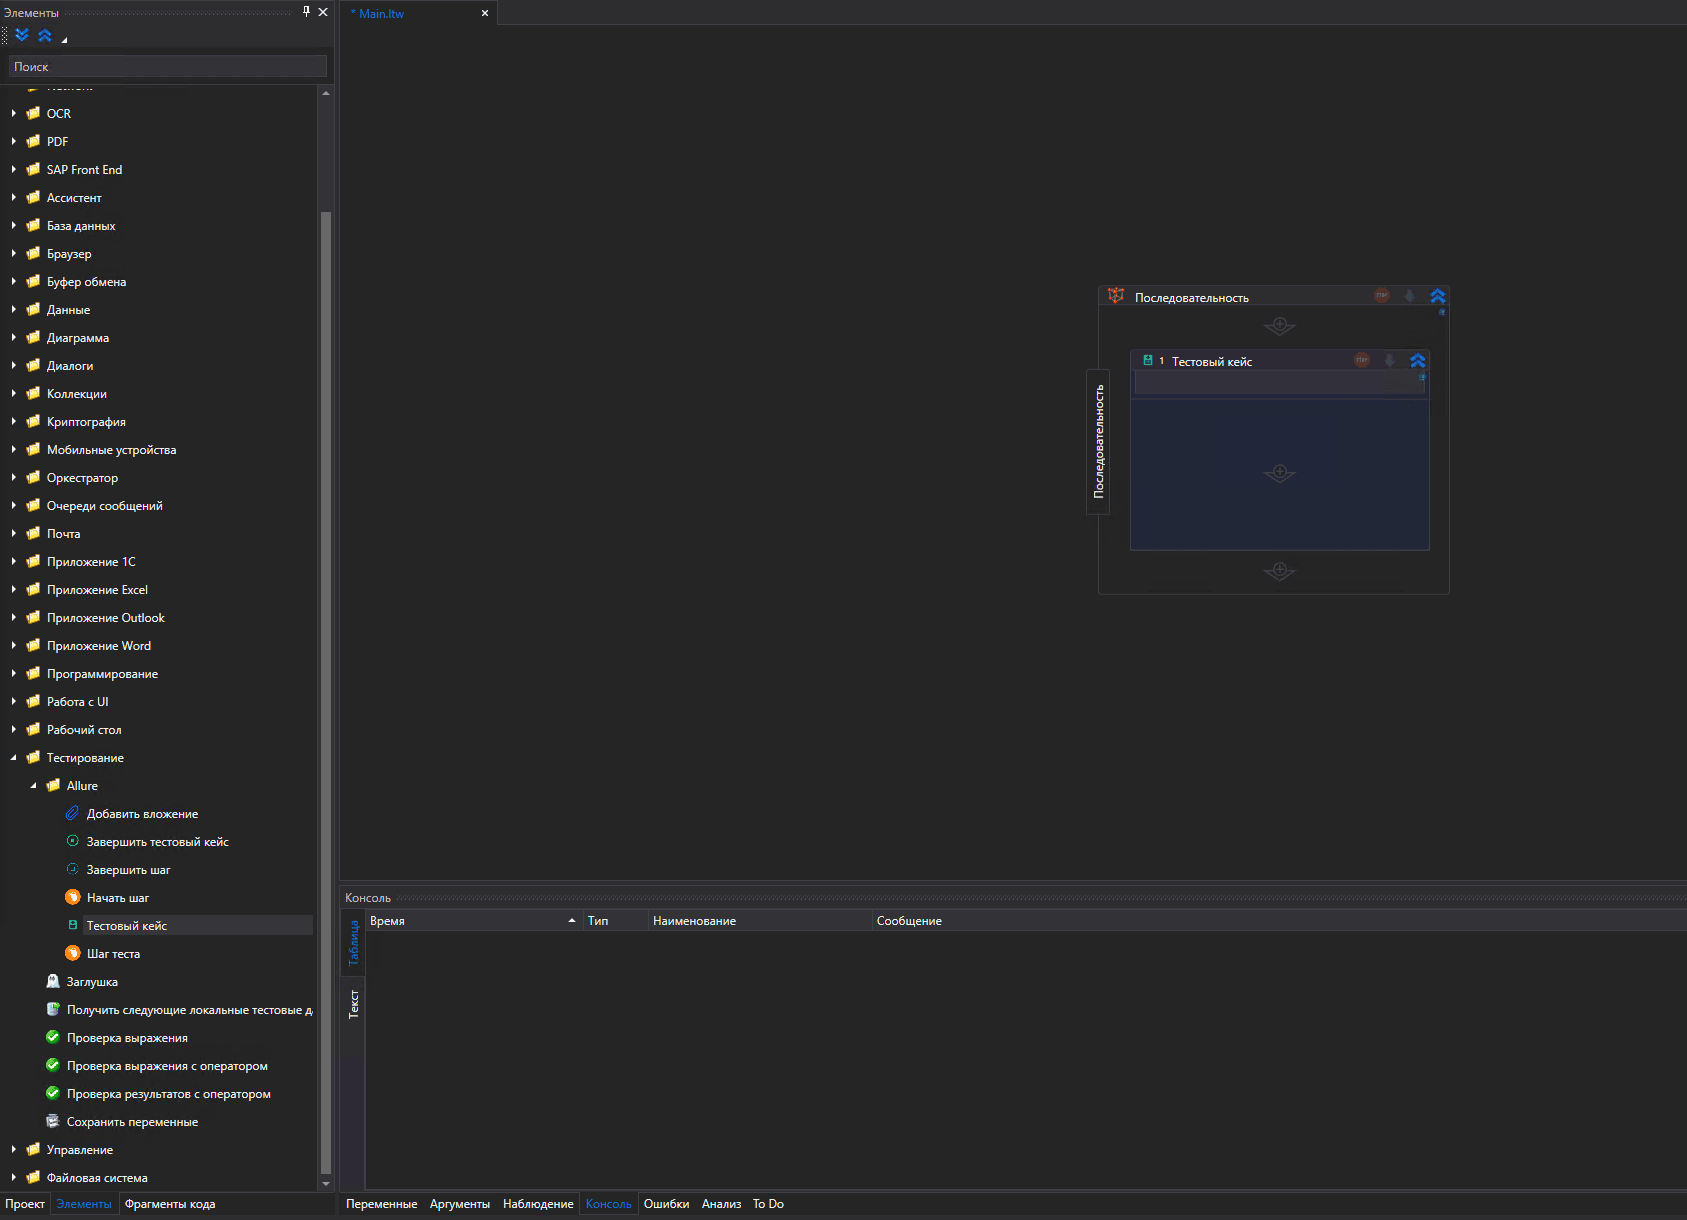
Task: Collapse the Тестирование folder in the tree
Action: [13, 758]
